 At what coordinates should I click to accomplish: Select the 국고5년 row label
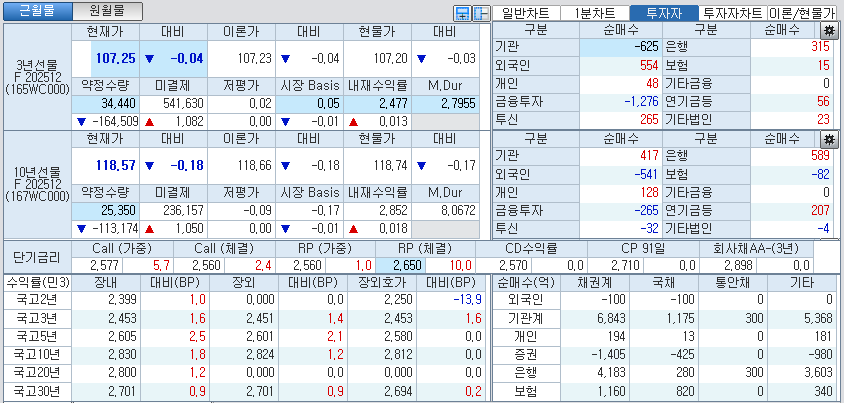(37, 336)
